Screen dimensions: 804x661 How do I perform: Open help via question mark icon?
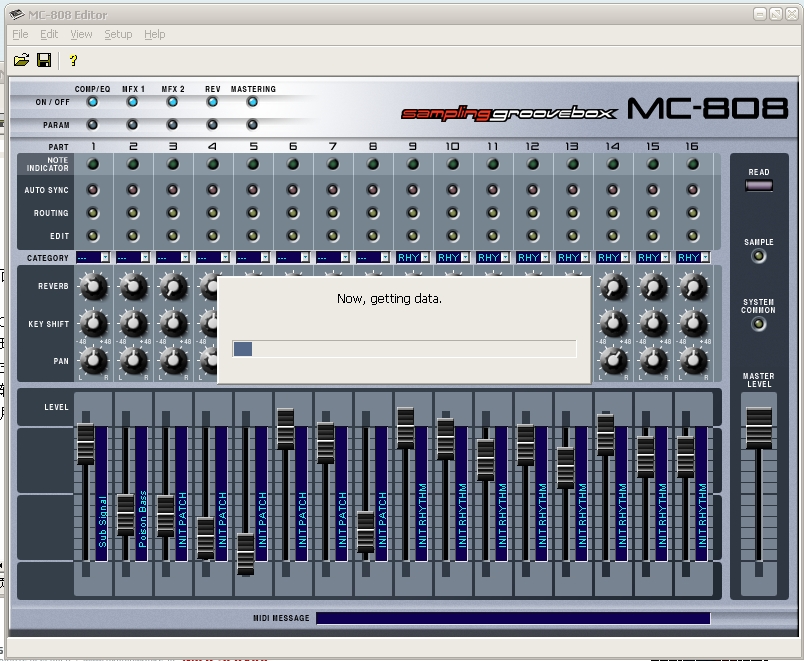pyautogui.click(x=73, y=61)
